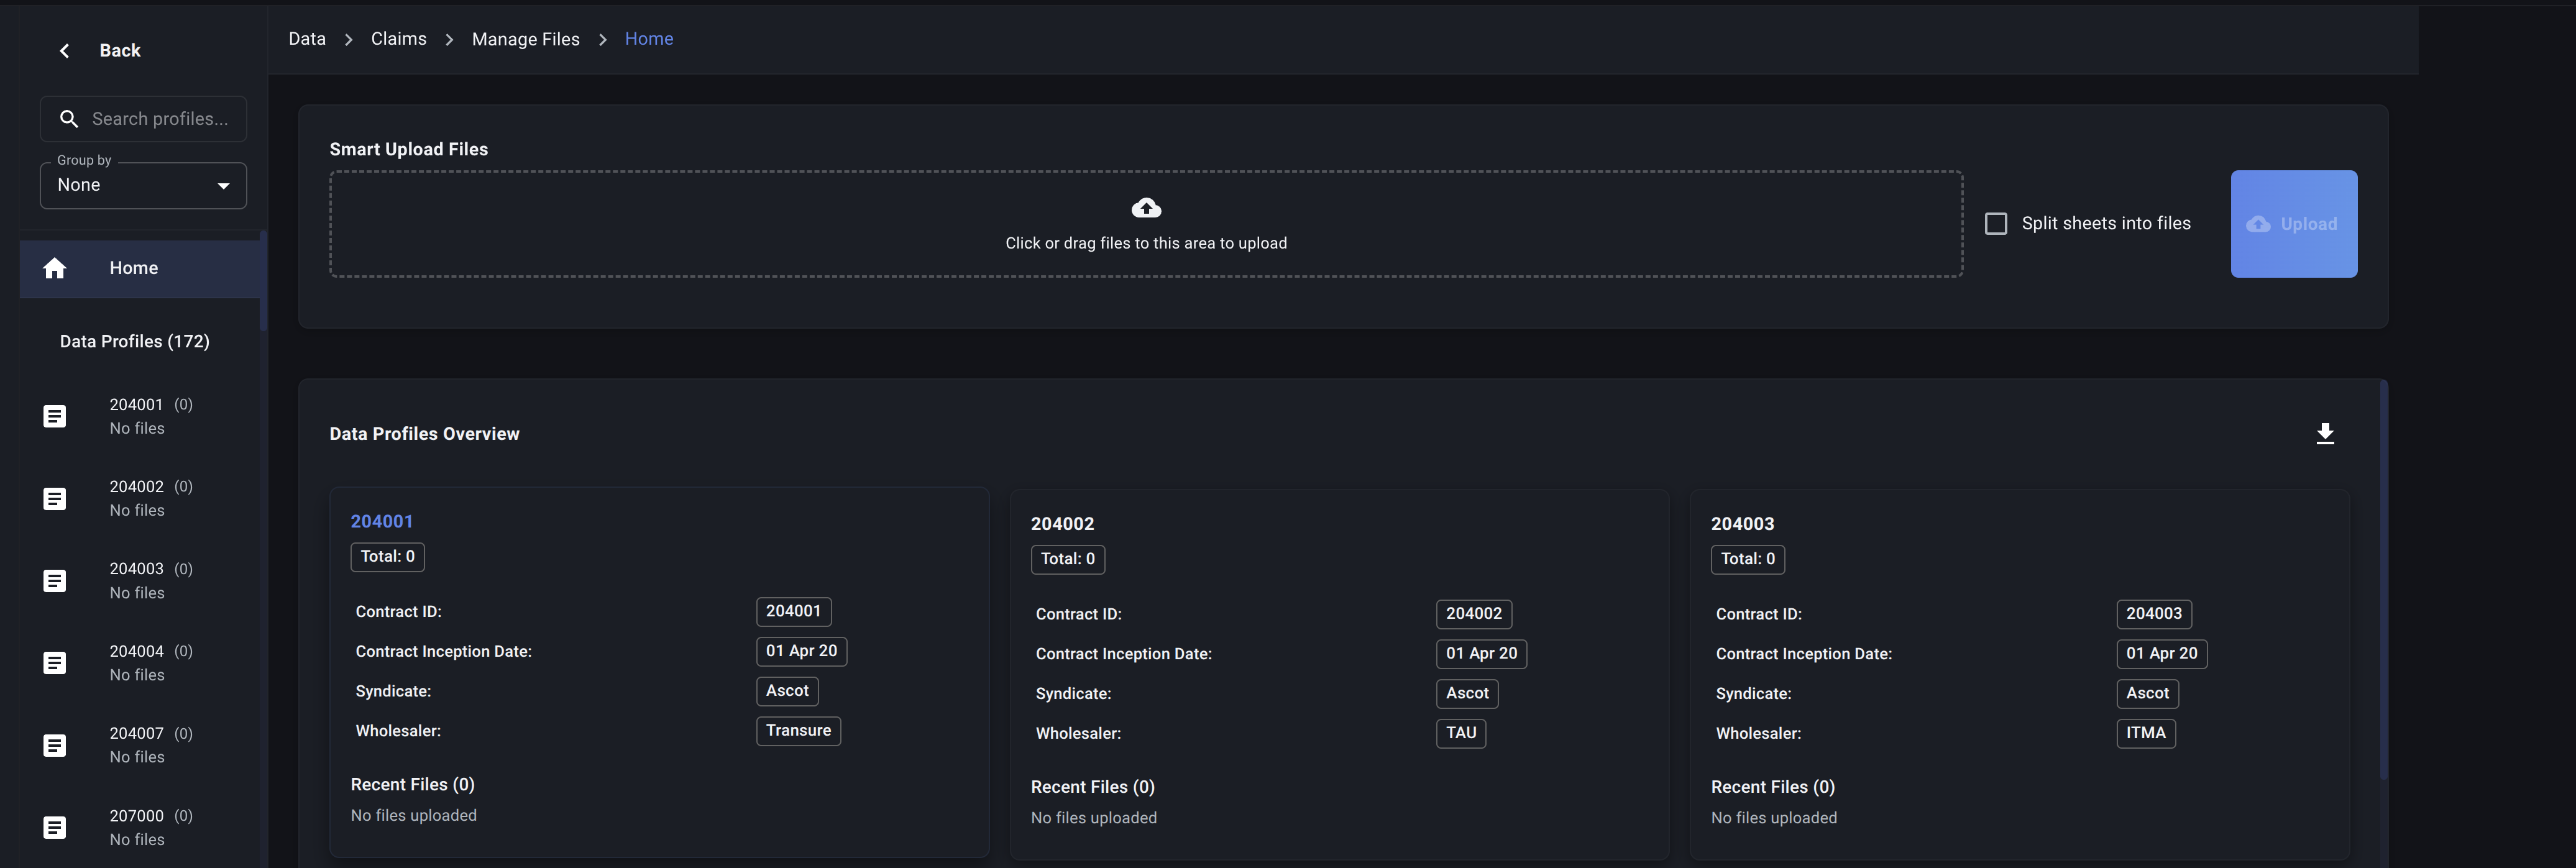2576x868 pixels.
Task: Click the Group by dropdown arrow
Action: [224, 186]
